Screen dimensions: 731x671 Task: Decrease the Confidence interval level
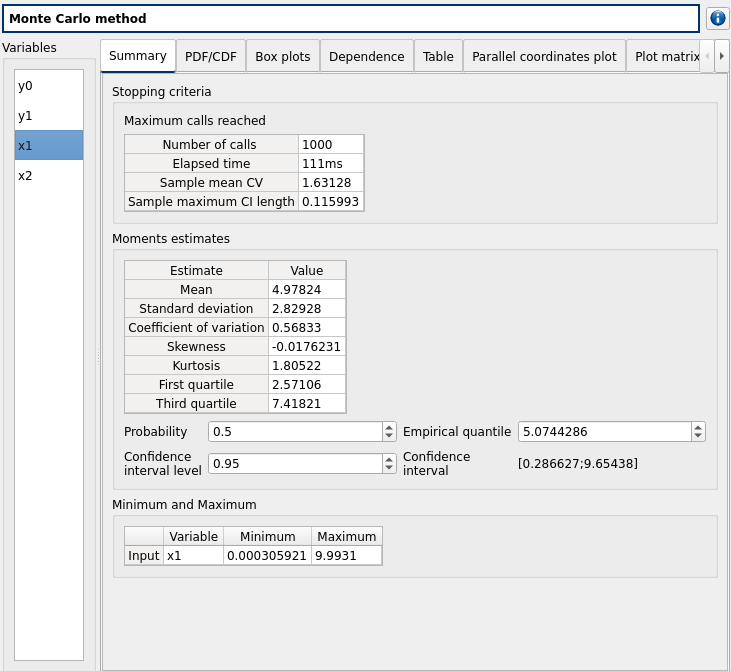pyautogui.click(x=389, y=468)
